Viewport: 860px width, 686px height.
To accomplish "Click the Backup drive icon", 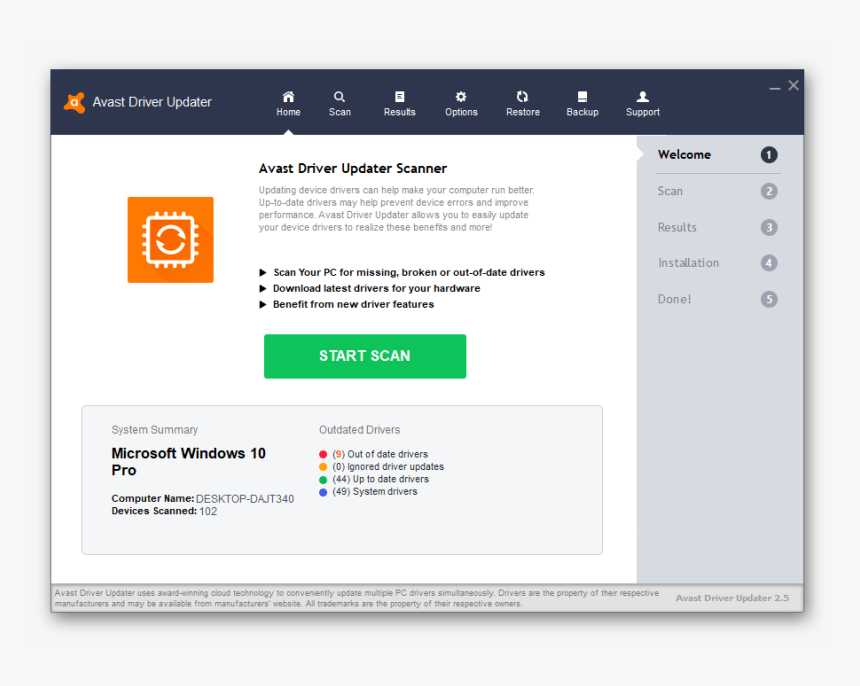I will tap(582, 97).
